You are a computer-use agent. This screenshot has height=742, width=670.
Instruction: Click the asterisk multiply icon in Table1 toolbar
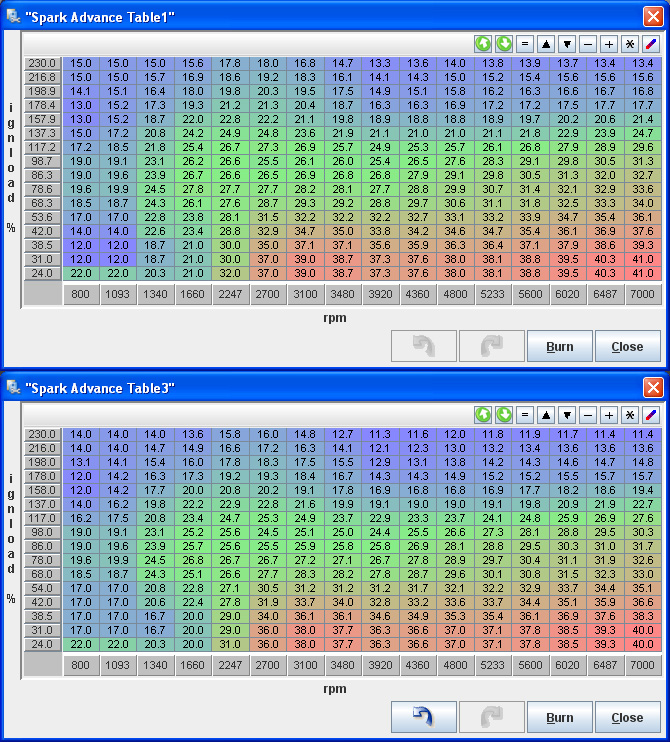629,44
